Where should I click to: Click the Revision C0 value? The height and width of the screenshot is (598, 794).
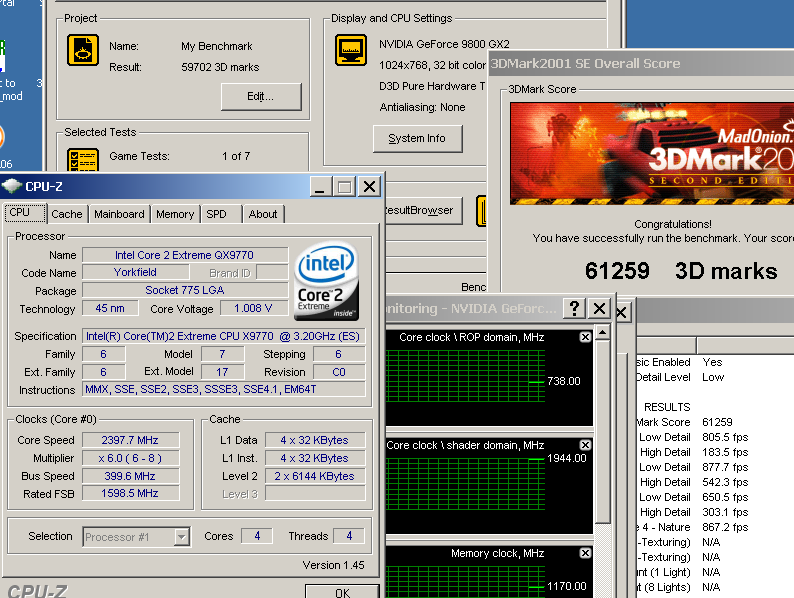(x=339, y=372)
